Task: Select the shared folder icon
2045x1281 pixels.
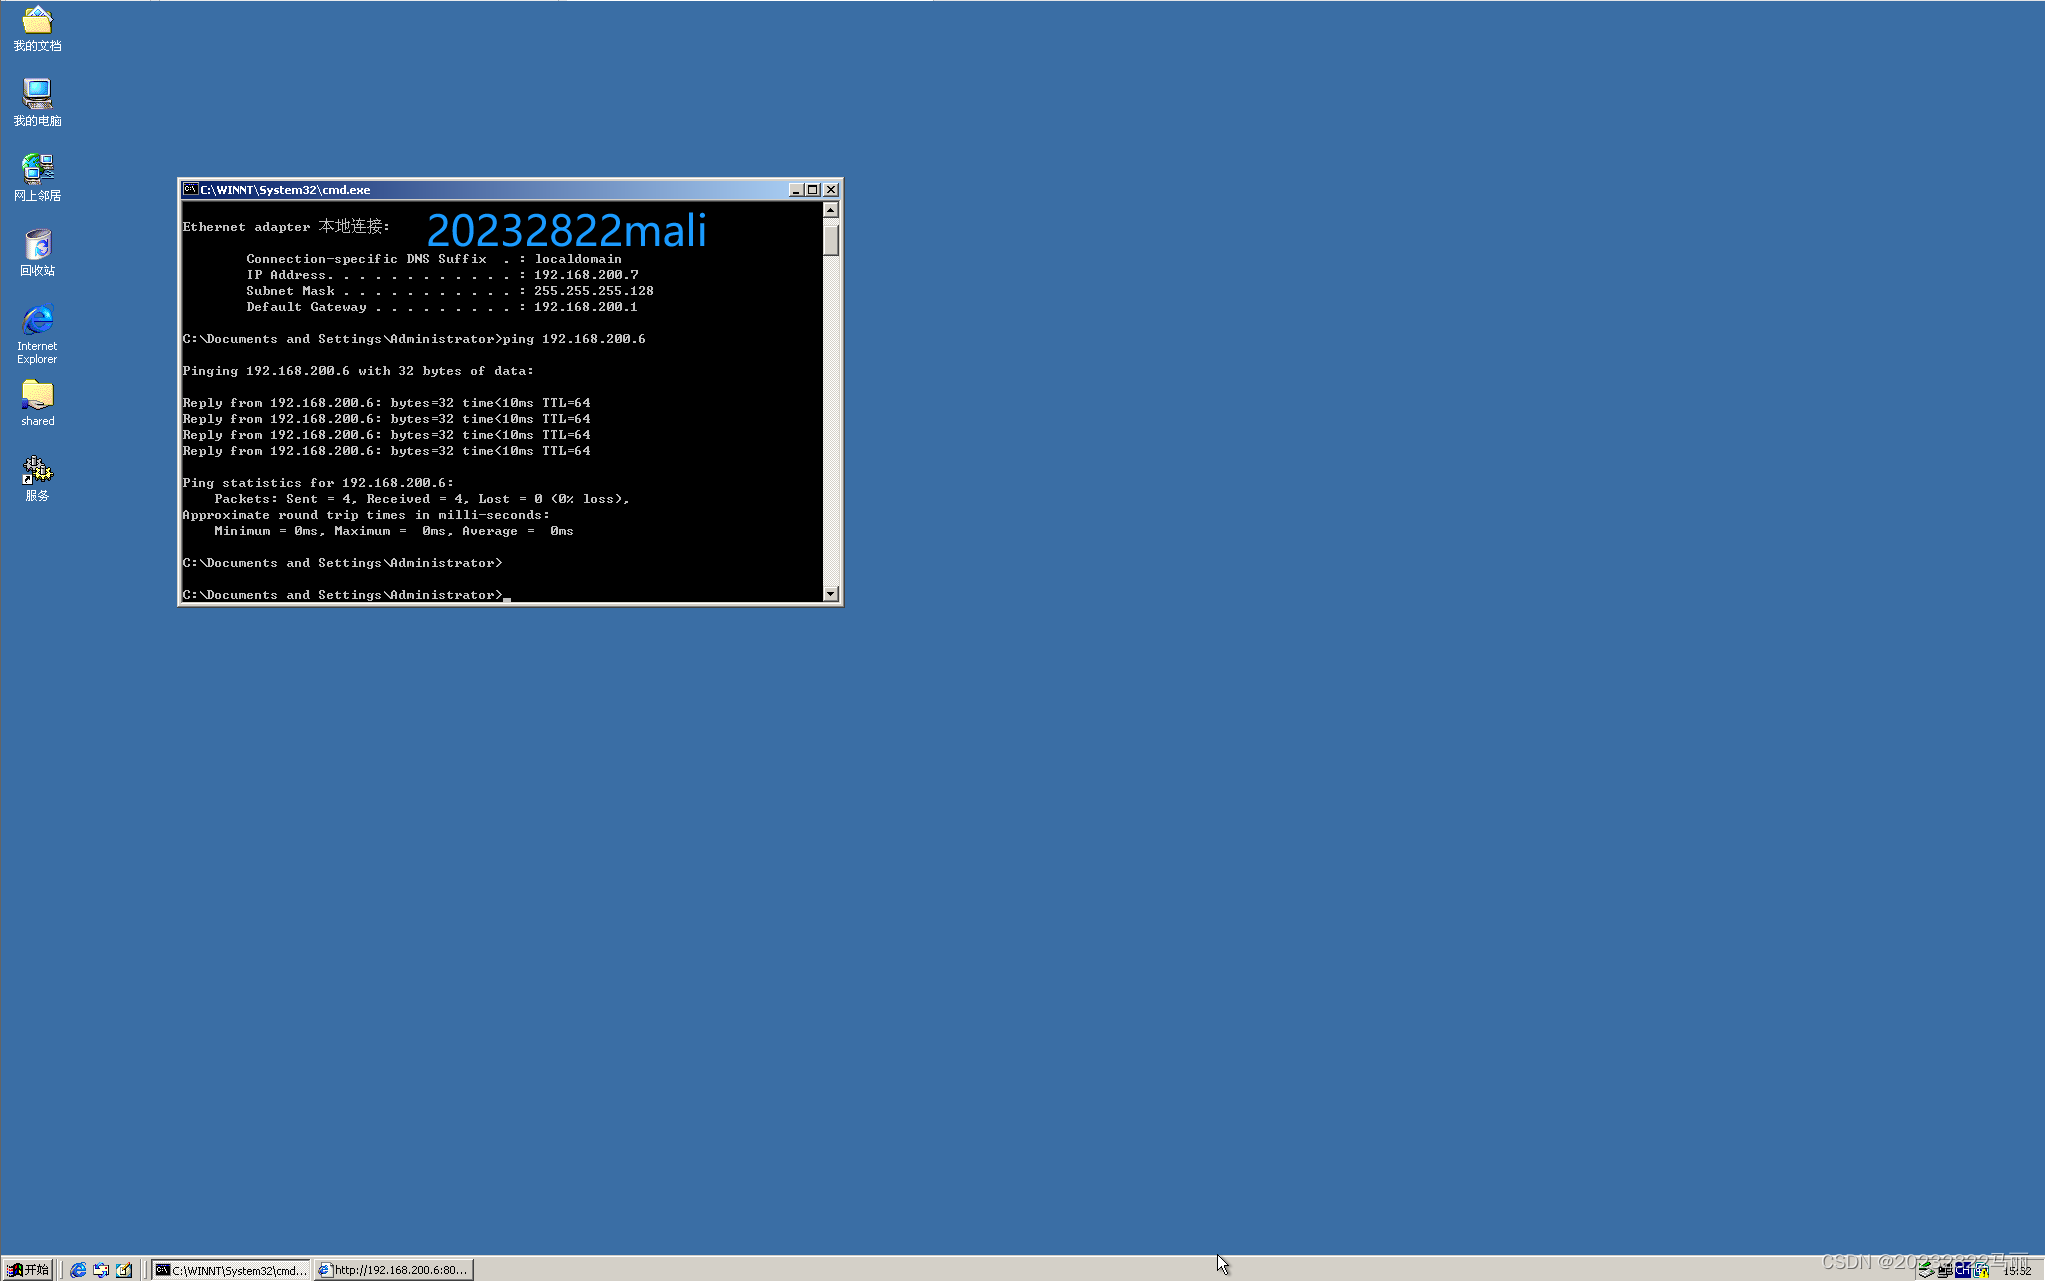Action: coord(37,403)
